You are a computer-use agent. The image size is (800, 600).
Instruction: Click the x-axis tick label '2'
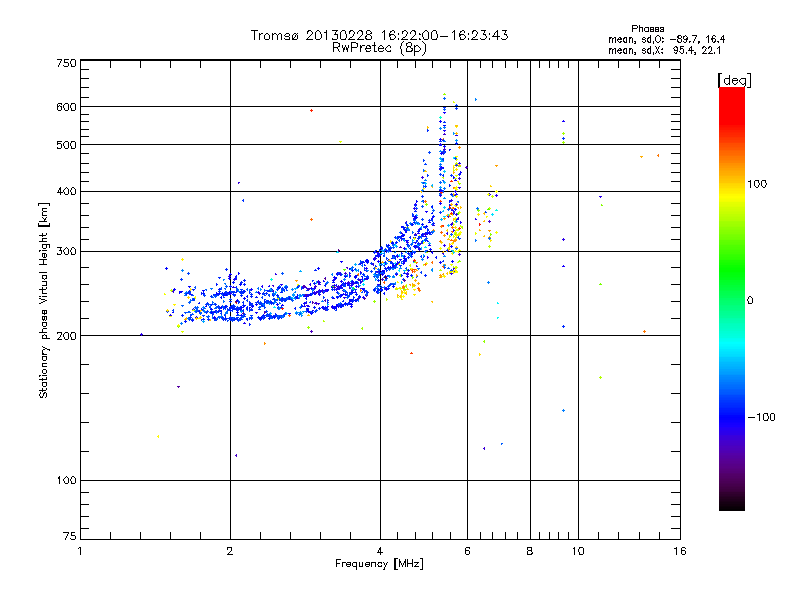(230, 551)
